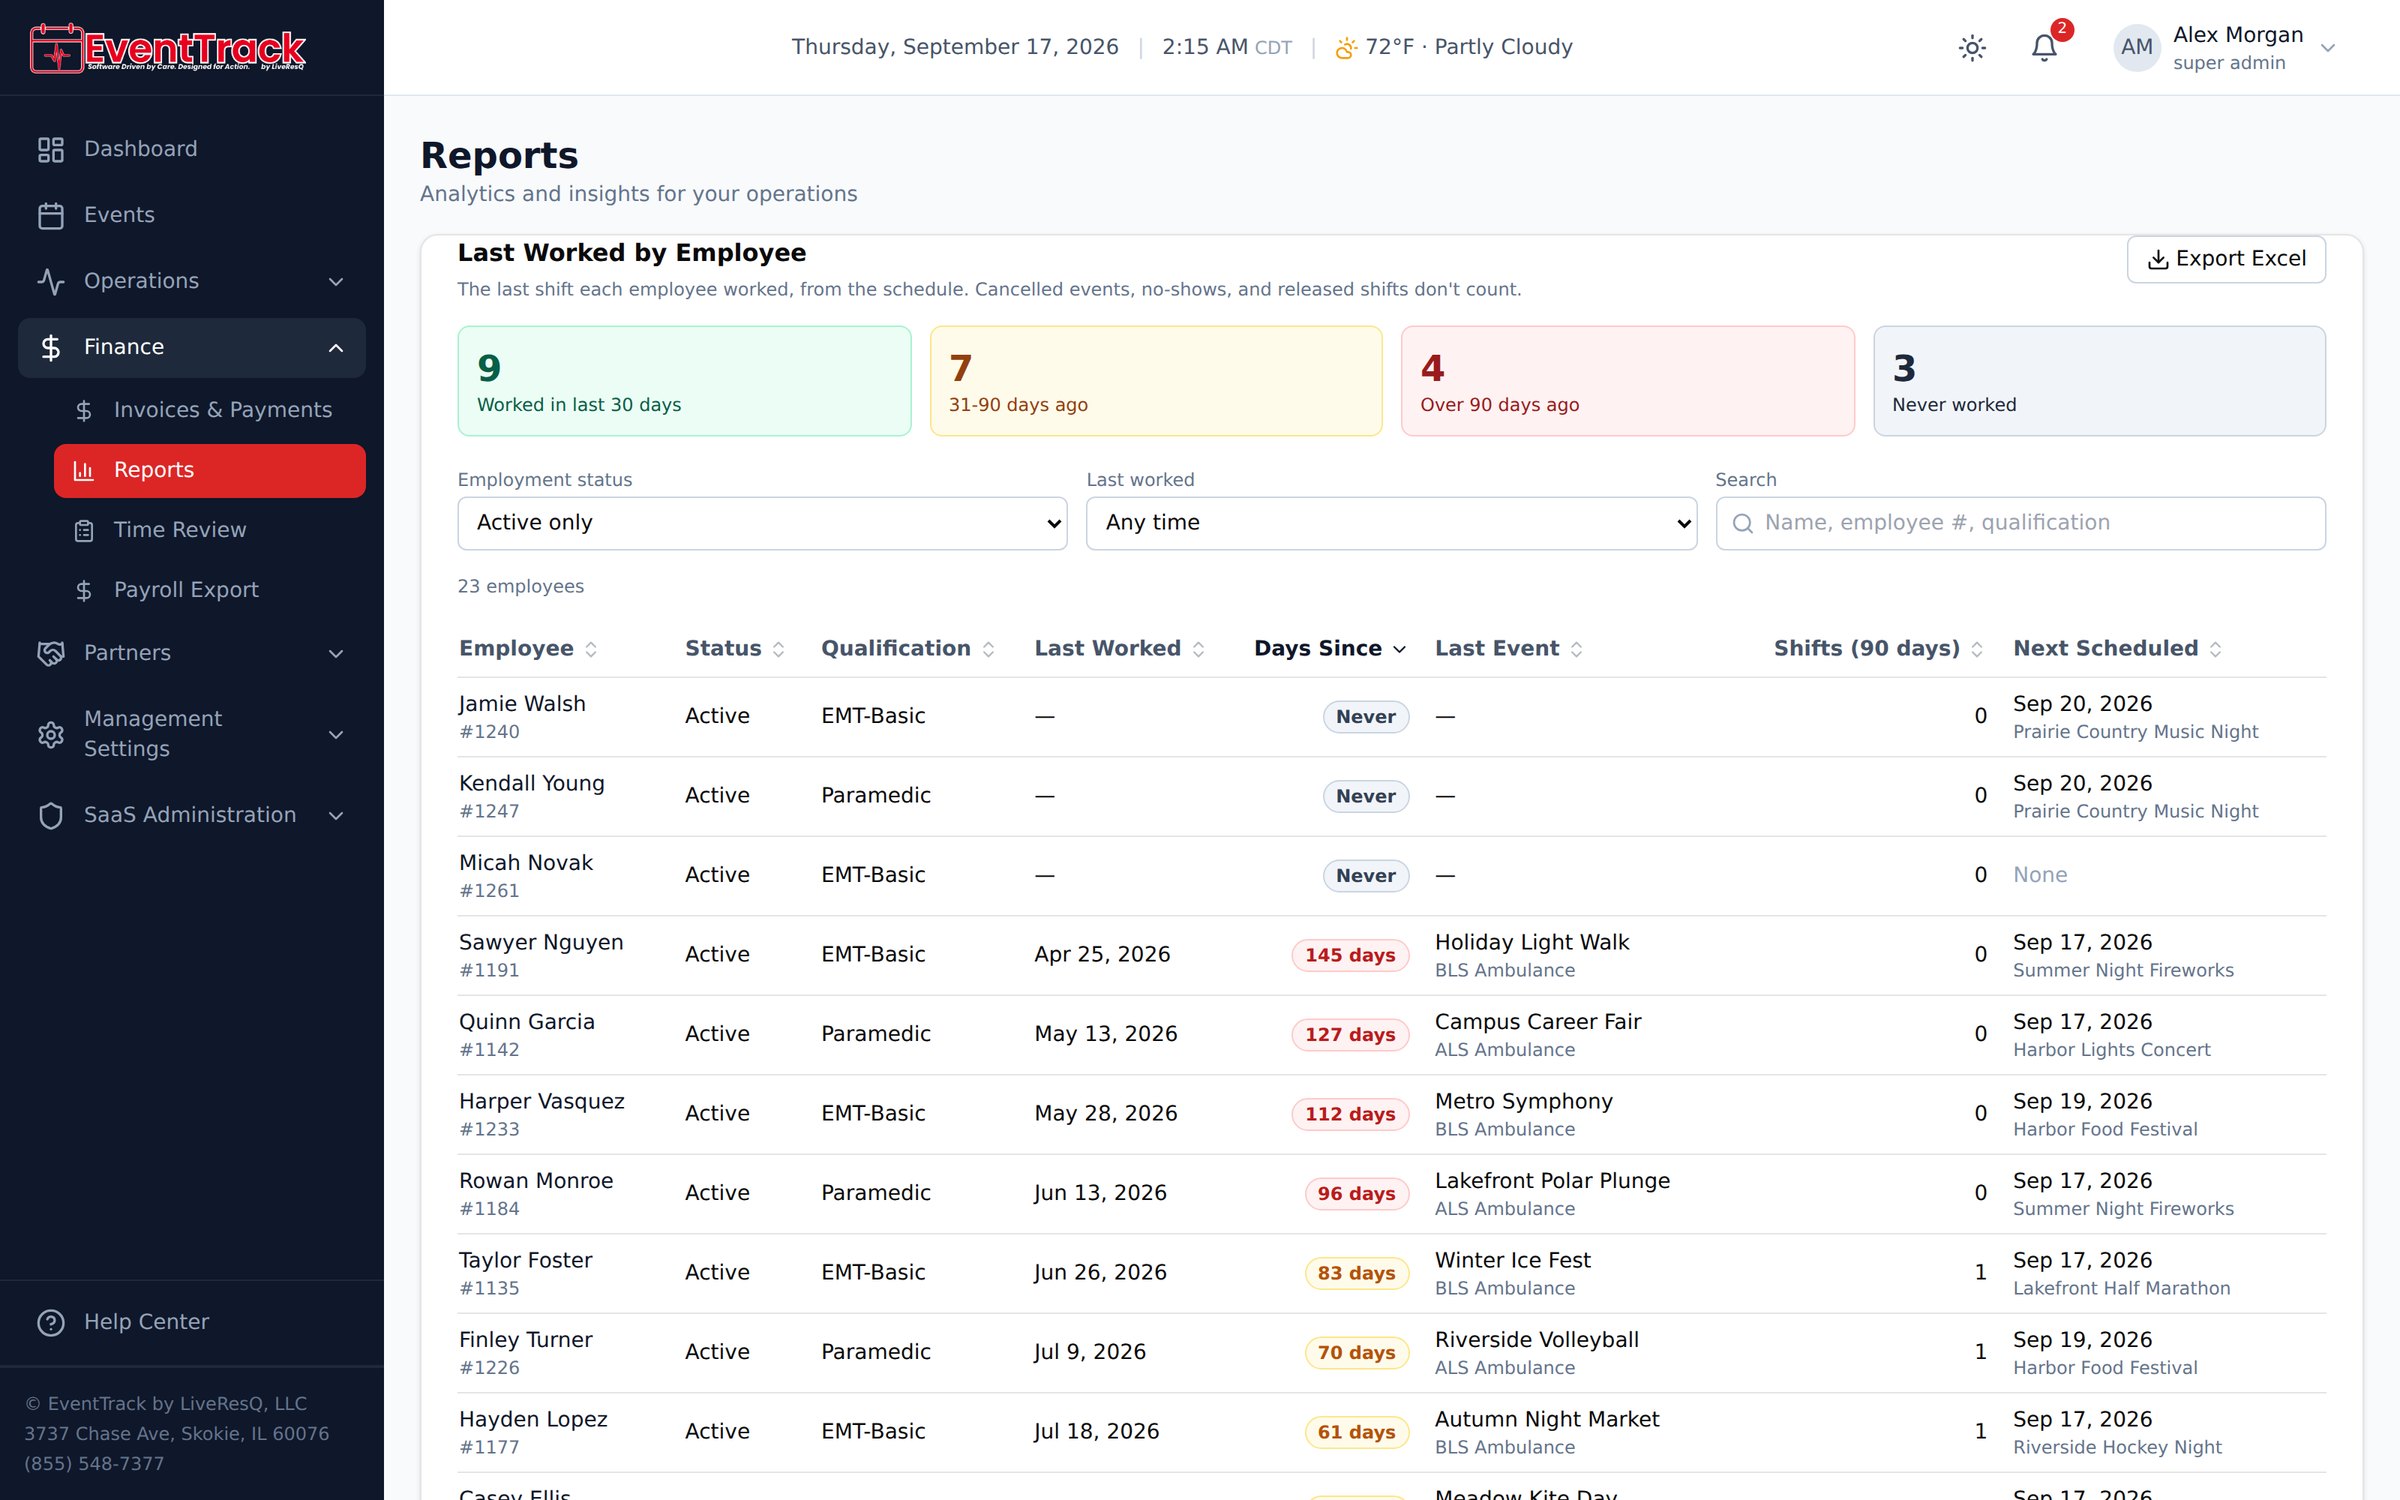Click the Management Settings gear icon
The width and height of the screenshot is (2400, 1500).
click(51, 734)
